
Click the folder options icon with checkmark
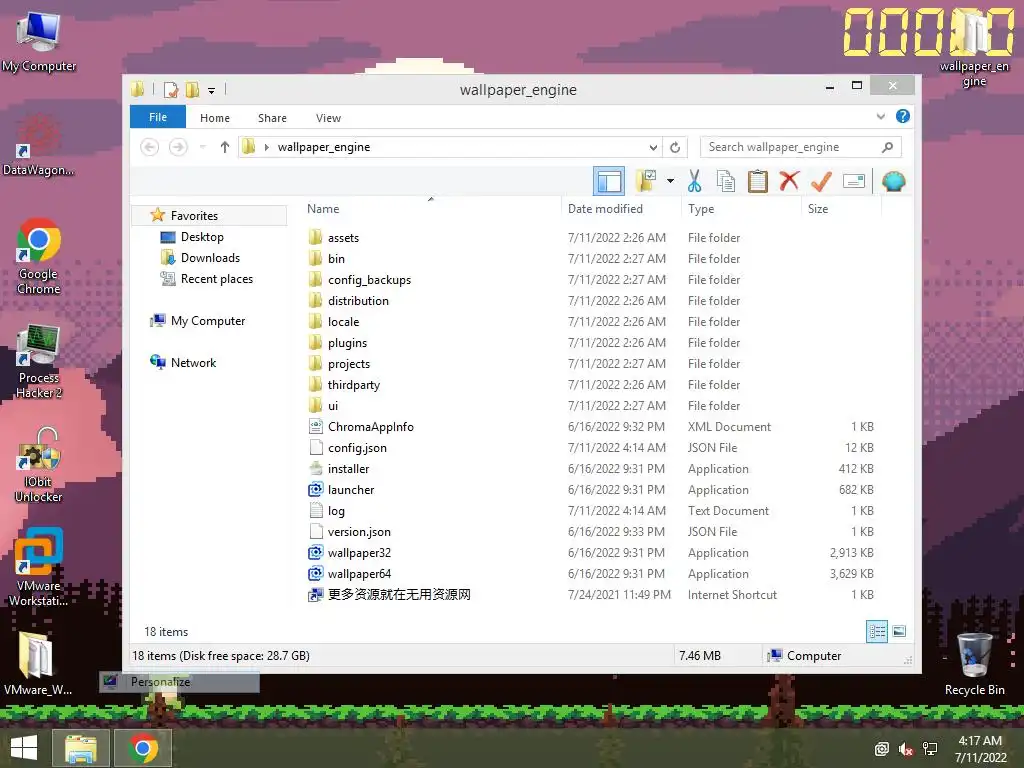click(646, 181)
